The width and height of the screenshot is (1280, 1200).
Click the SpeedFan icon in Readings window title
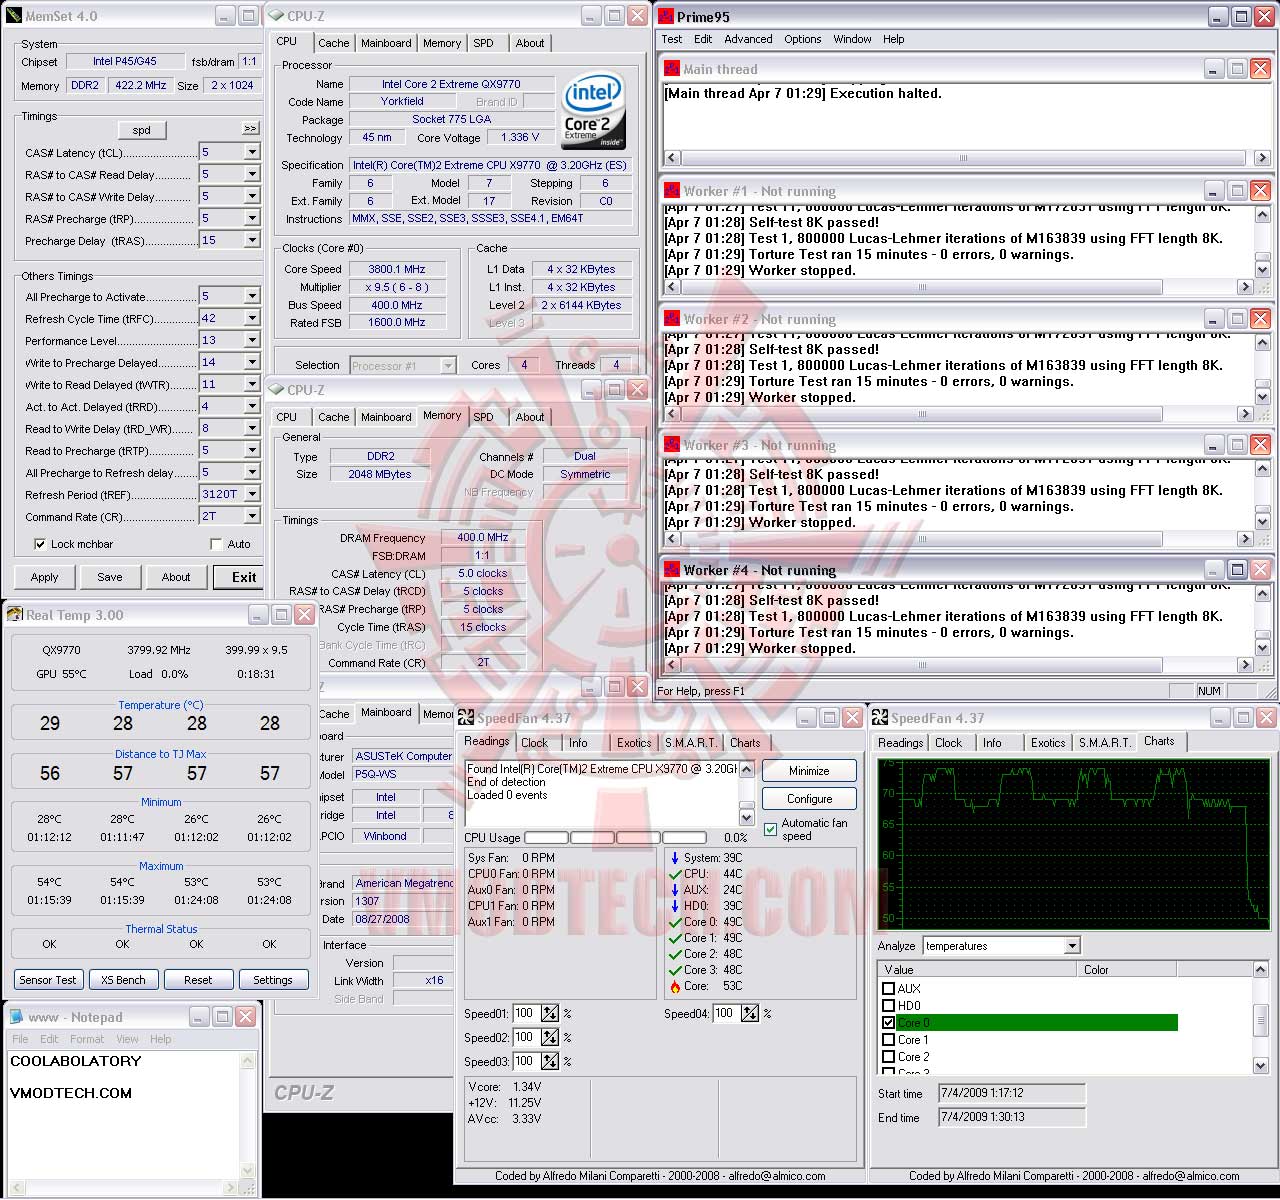click(466, 717)
